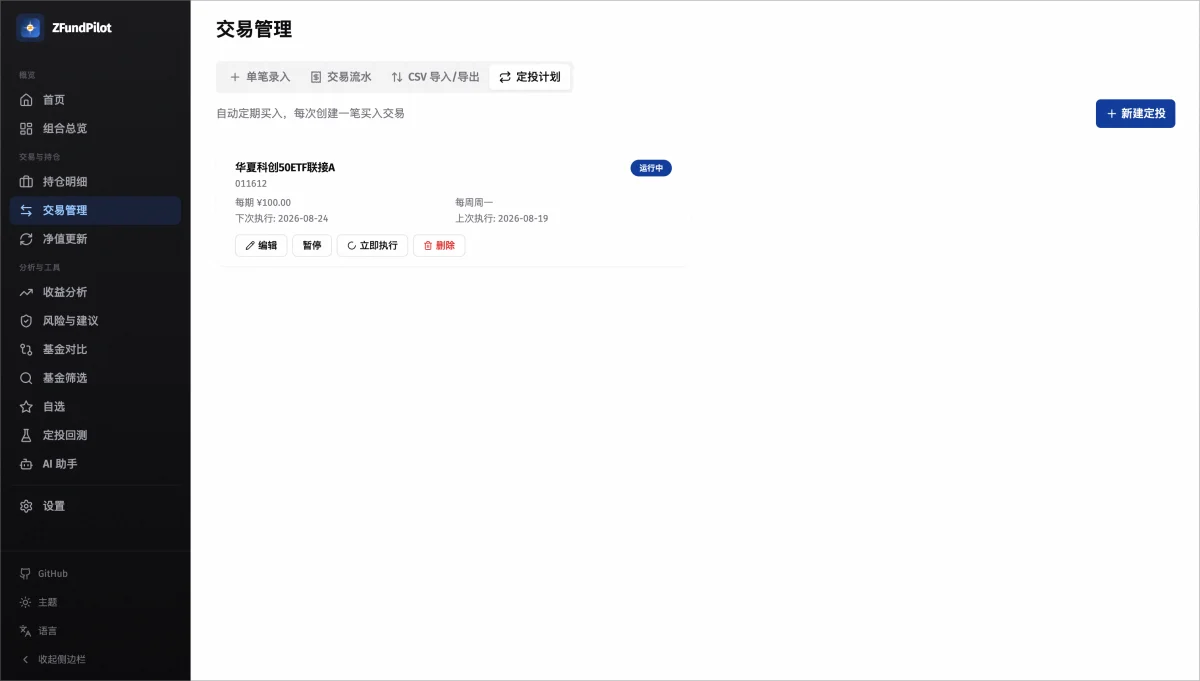Click the ZFundPilot app name text
The width and height of the screenshot is (1200, 681).
coord(82,28)
